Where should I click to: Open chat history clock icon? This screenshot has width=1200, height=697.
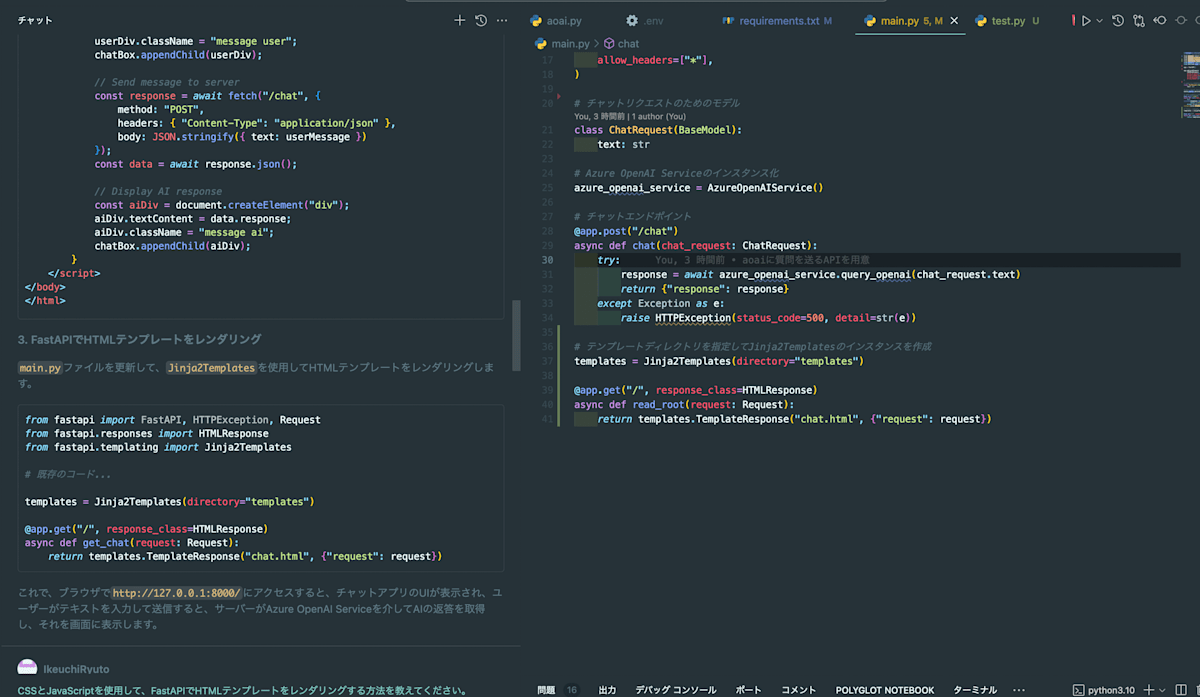pyautogui.click(x=481, y=20)
